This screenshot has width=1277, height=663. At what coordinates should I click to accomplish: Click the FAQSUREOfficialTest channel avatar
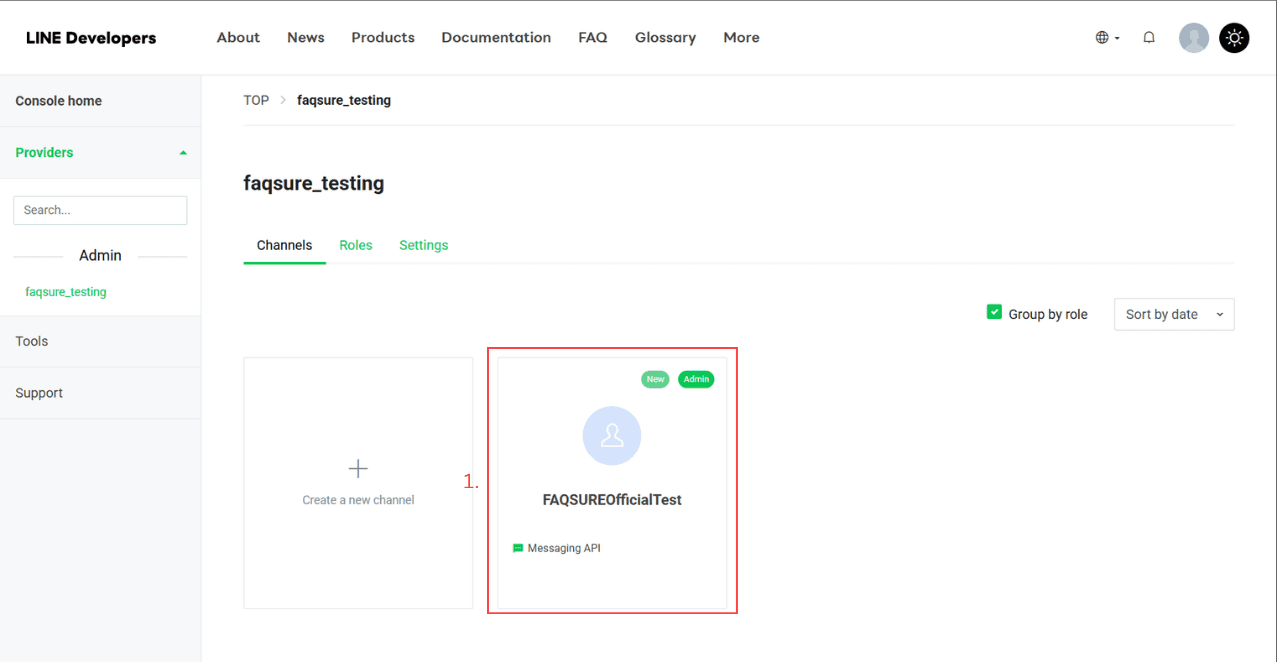(612, 436)
